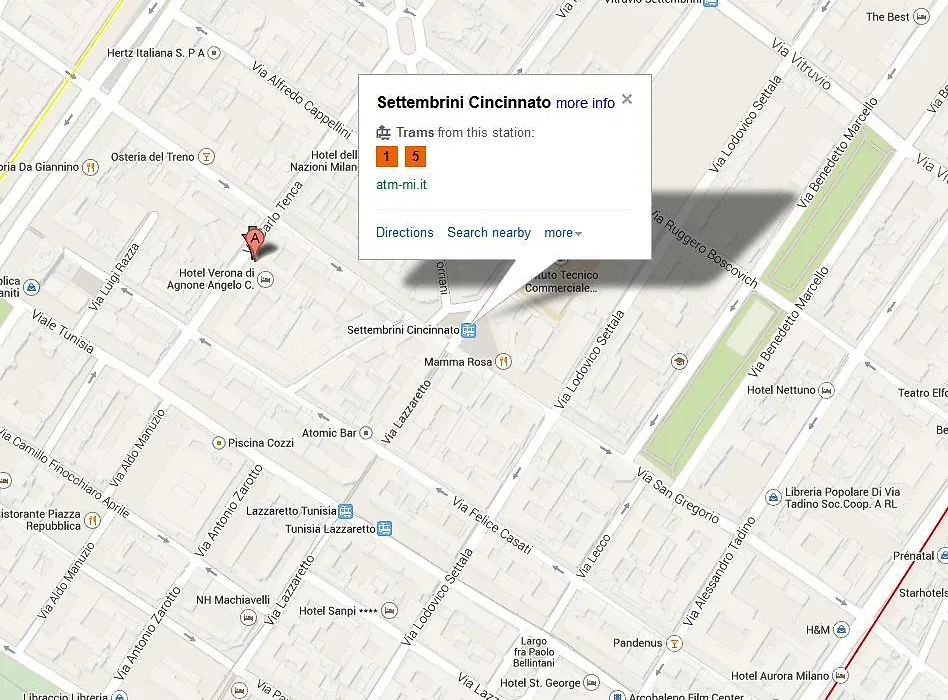
Task: Close the Settembrini Cincinnato info window
Action: [627, 99]
